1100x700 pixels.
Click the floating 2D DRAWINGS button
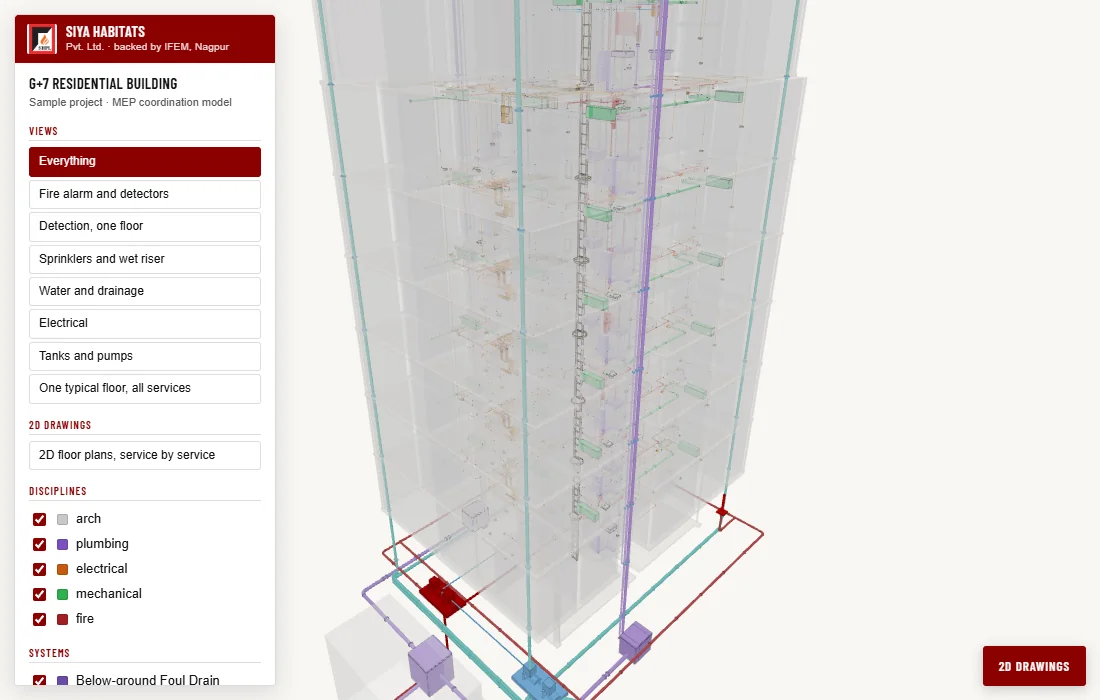[1034, 666]
